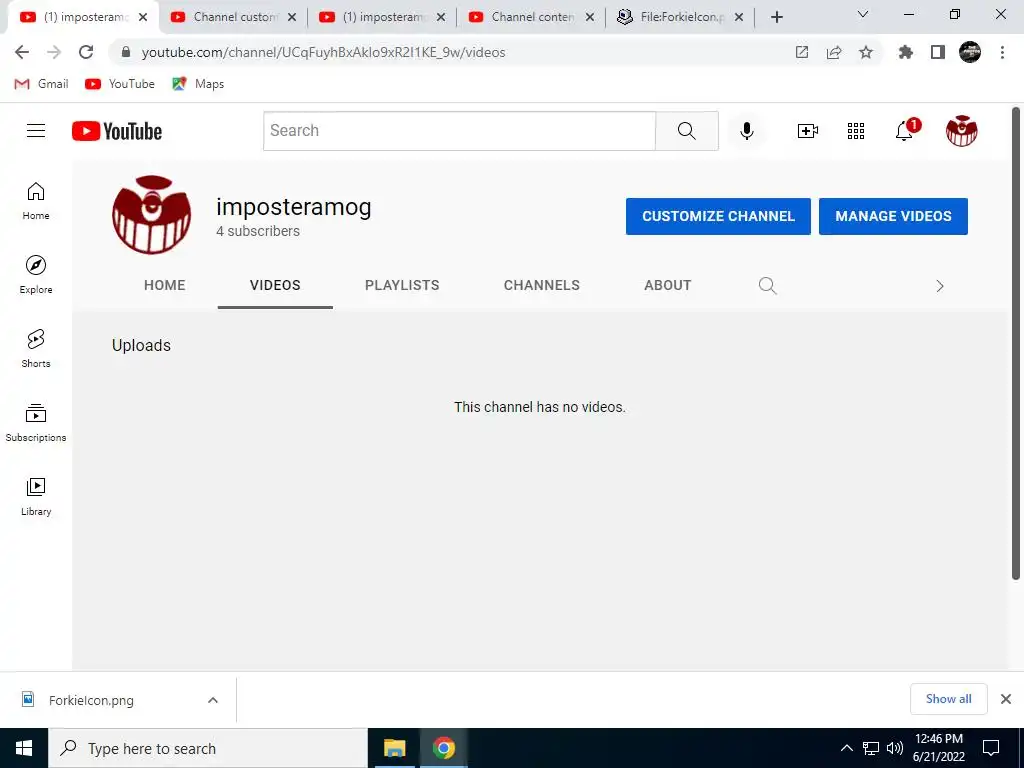Close the File:ForkieIcon browser tab
This screenshot has width=1024, height=768.
tap(739, 17)
